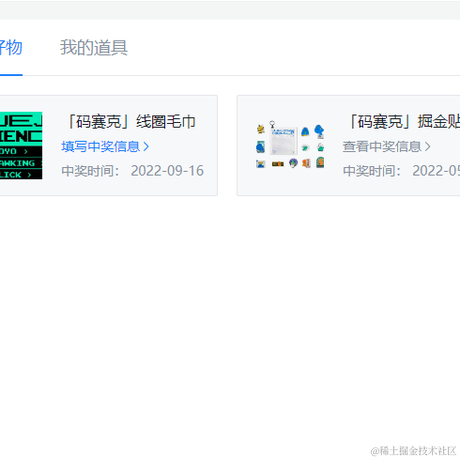Click the 2022-09-16 award date text
Screen dimensions: 460x460
pos(167,171)
